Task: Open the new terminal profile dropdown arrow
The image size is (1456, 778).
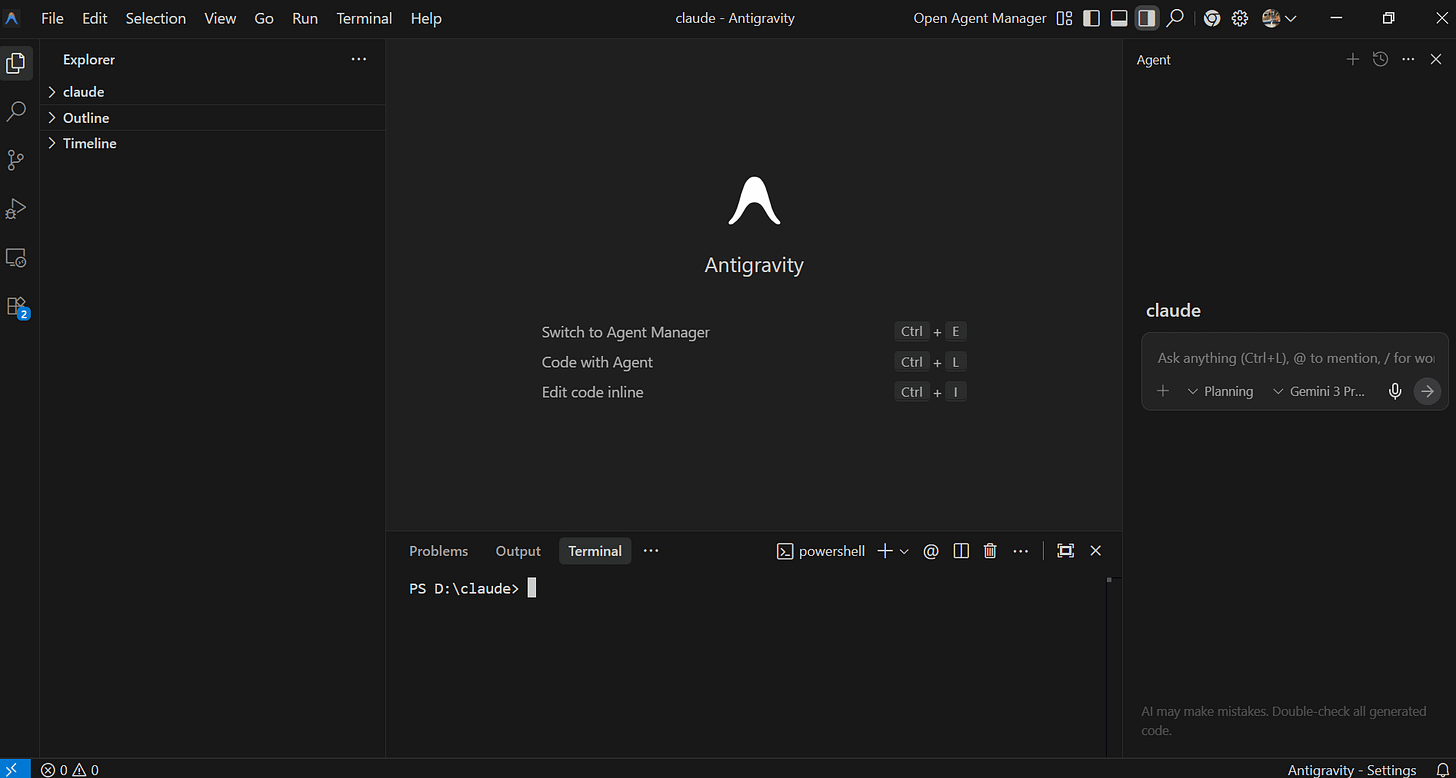Action: [x=905, y=551]
